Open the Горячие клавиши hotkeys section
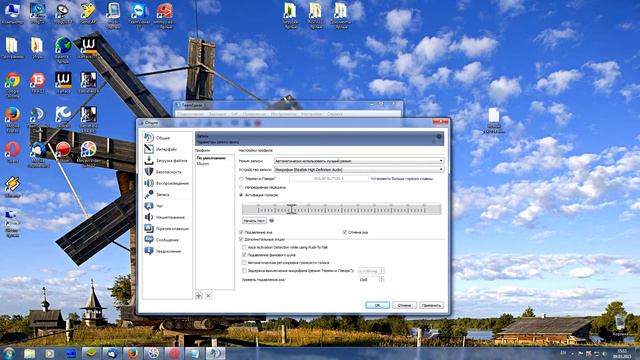 (x=167, y=229)
